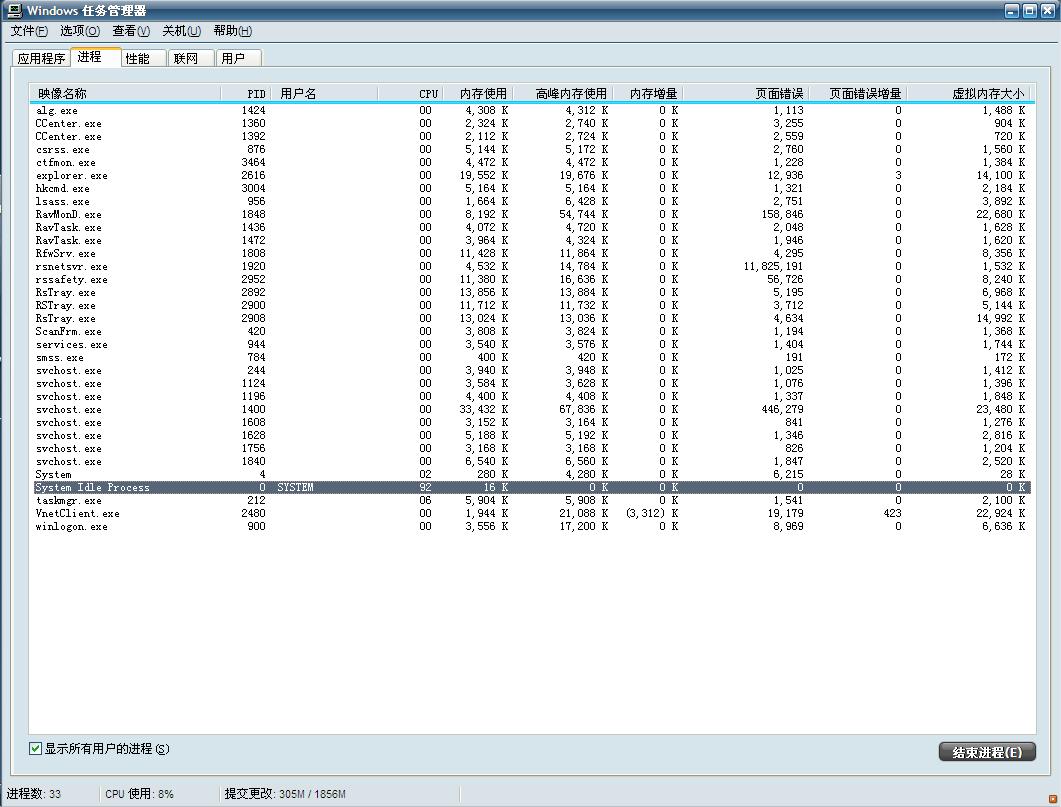Switch to the 性能 tab
1061x807 pixels.
click(x=143, y=58)
